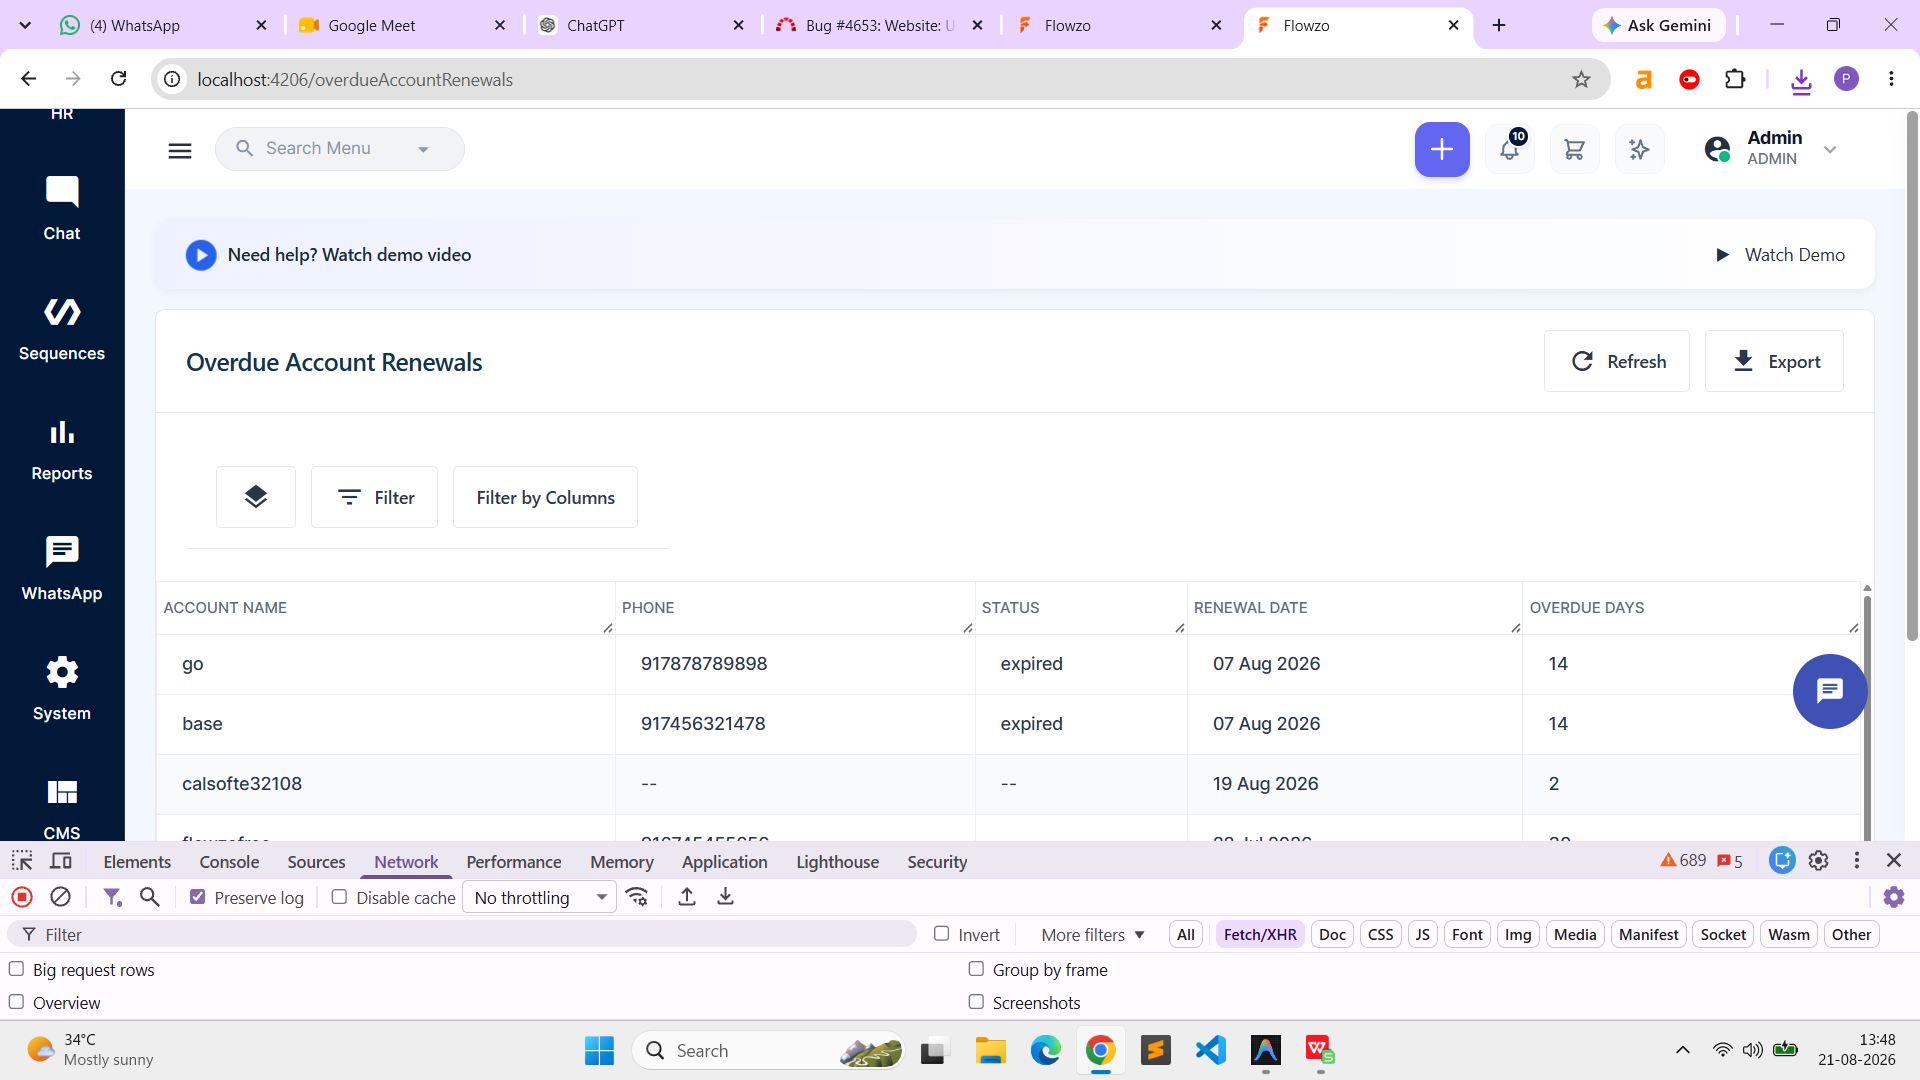Enable Big request rows
Screen dimensions: 1920x1080
coord(16,969)
